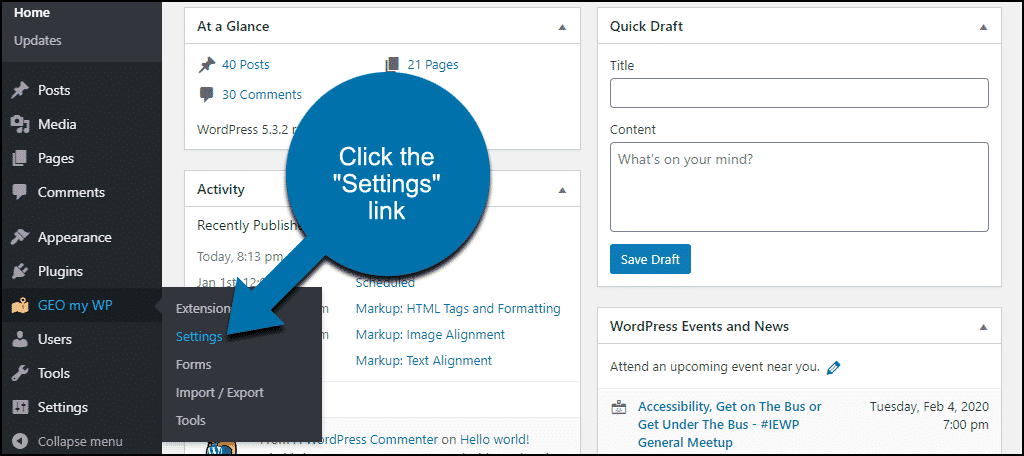Click the Plugins plug icon
The image size is (1024, 456).
20,271
